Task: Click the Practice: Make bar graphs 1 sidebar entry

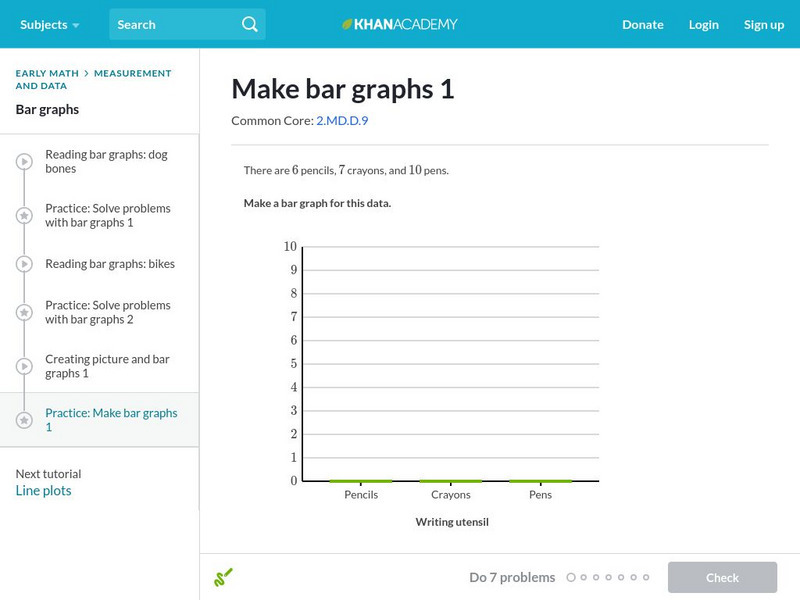Action: pos(110,419)
